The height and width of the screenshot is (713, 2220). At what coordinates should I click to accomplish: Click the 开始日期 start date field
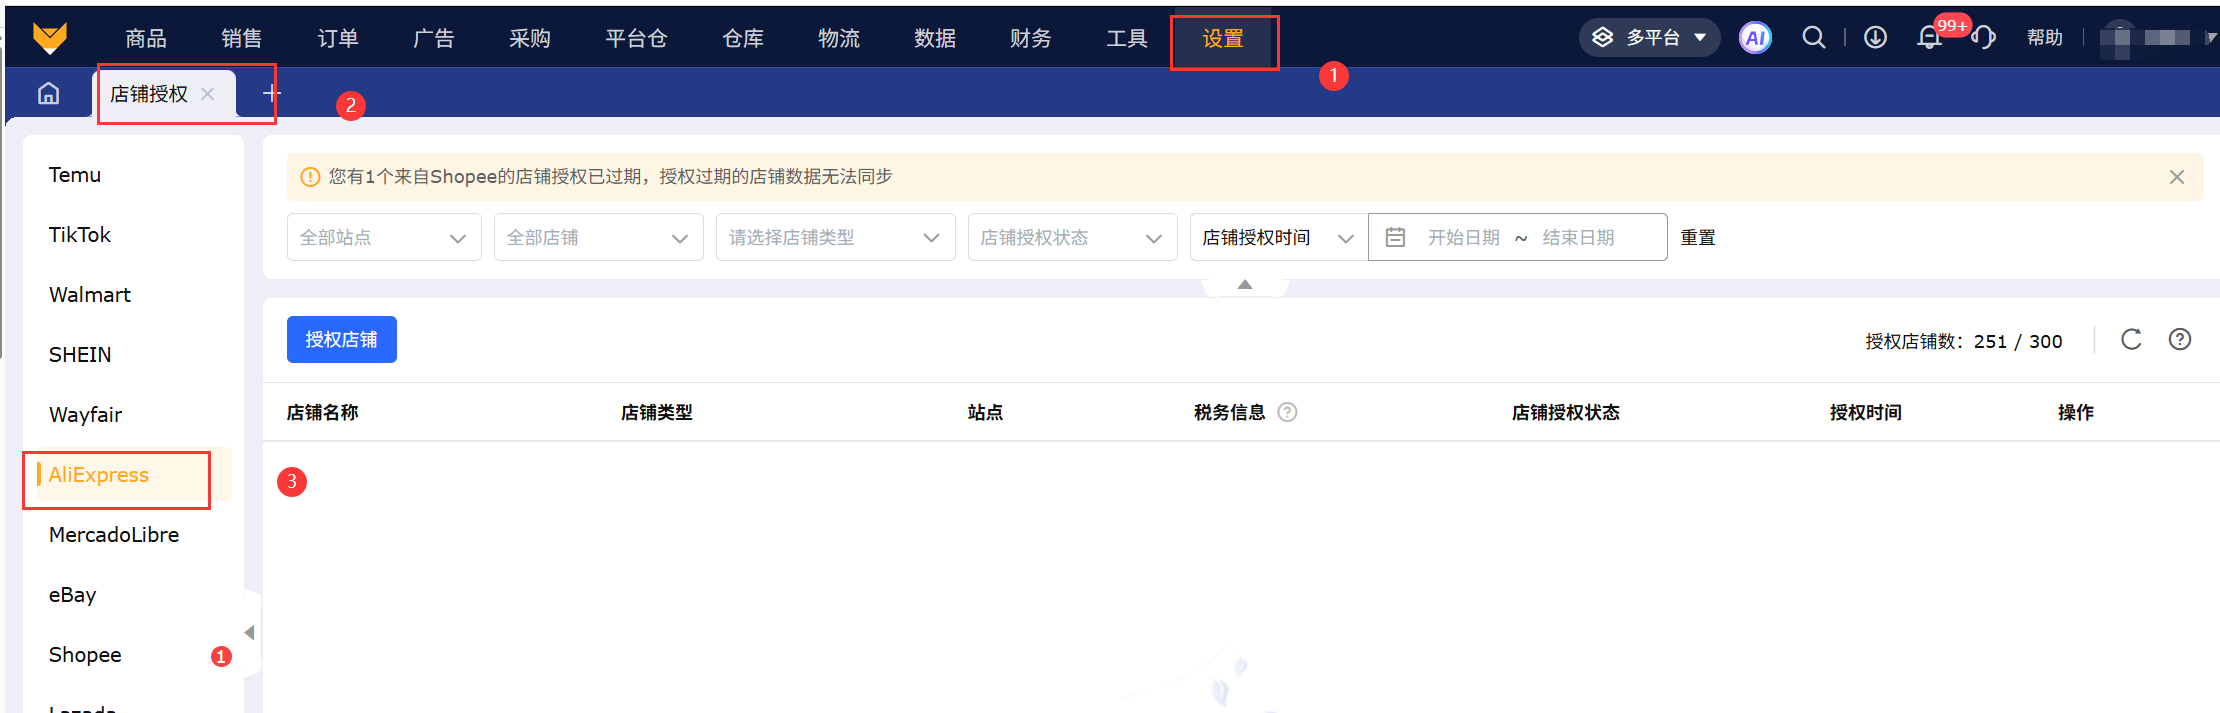pyautogui.click(x=1463, y=237)
